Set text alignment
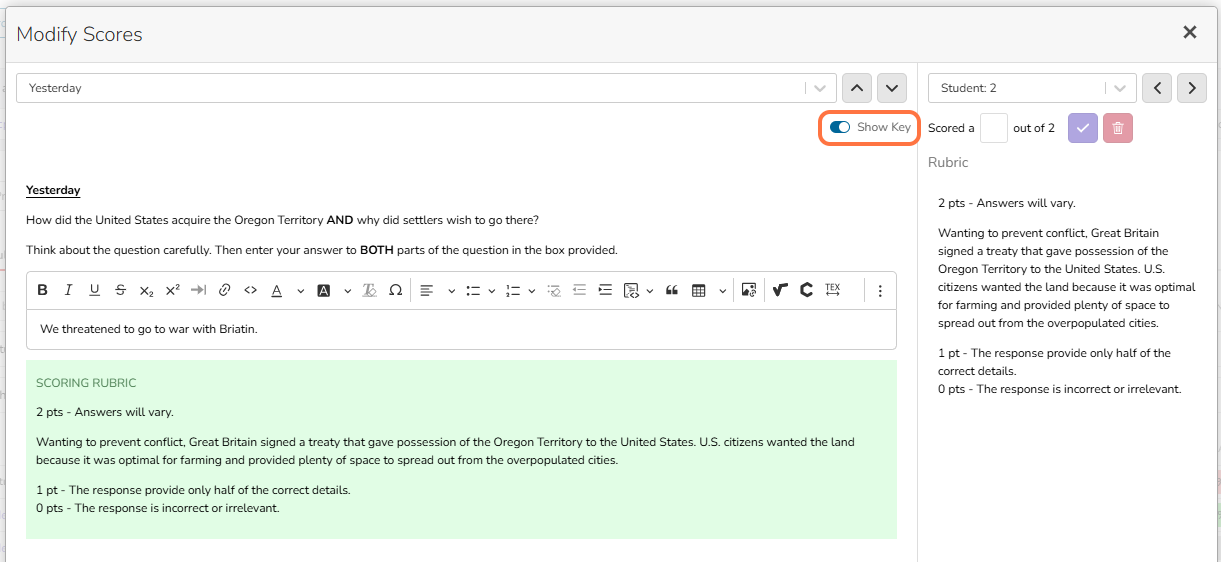Screen dimensions: 1221x562 pyautogui.click(x=427, y=290)
